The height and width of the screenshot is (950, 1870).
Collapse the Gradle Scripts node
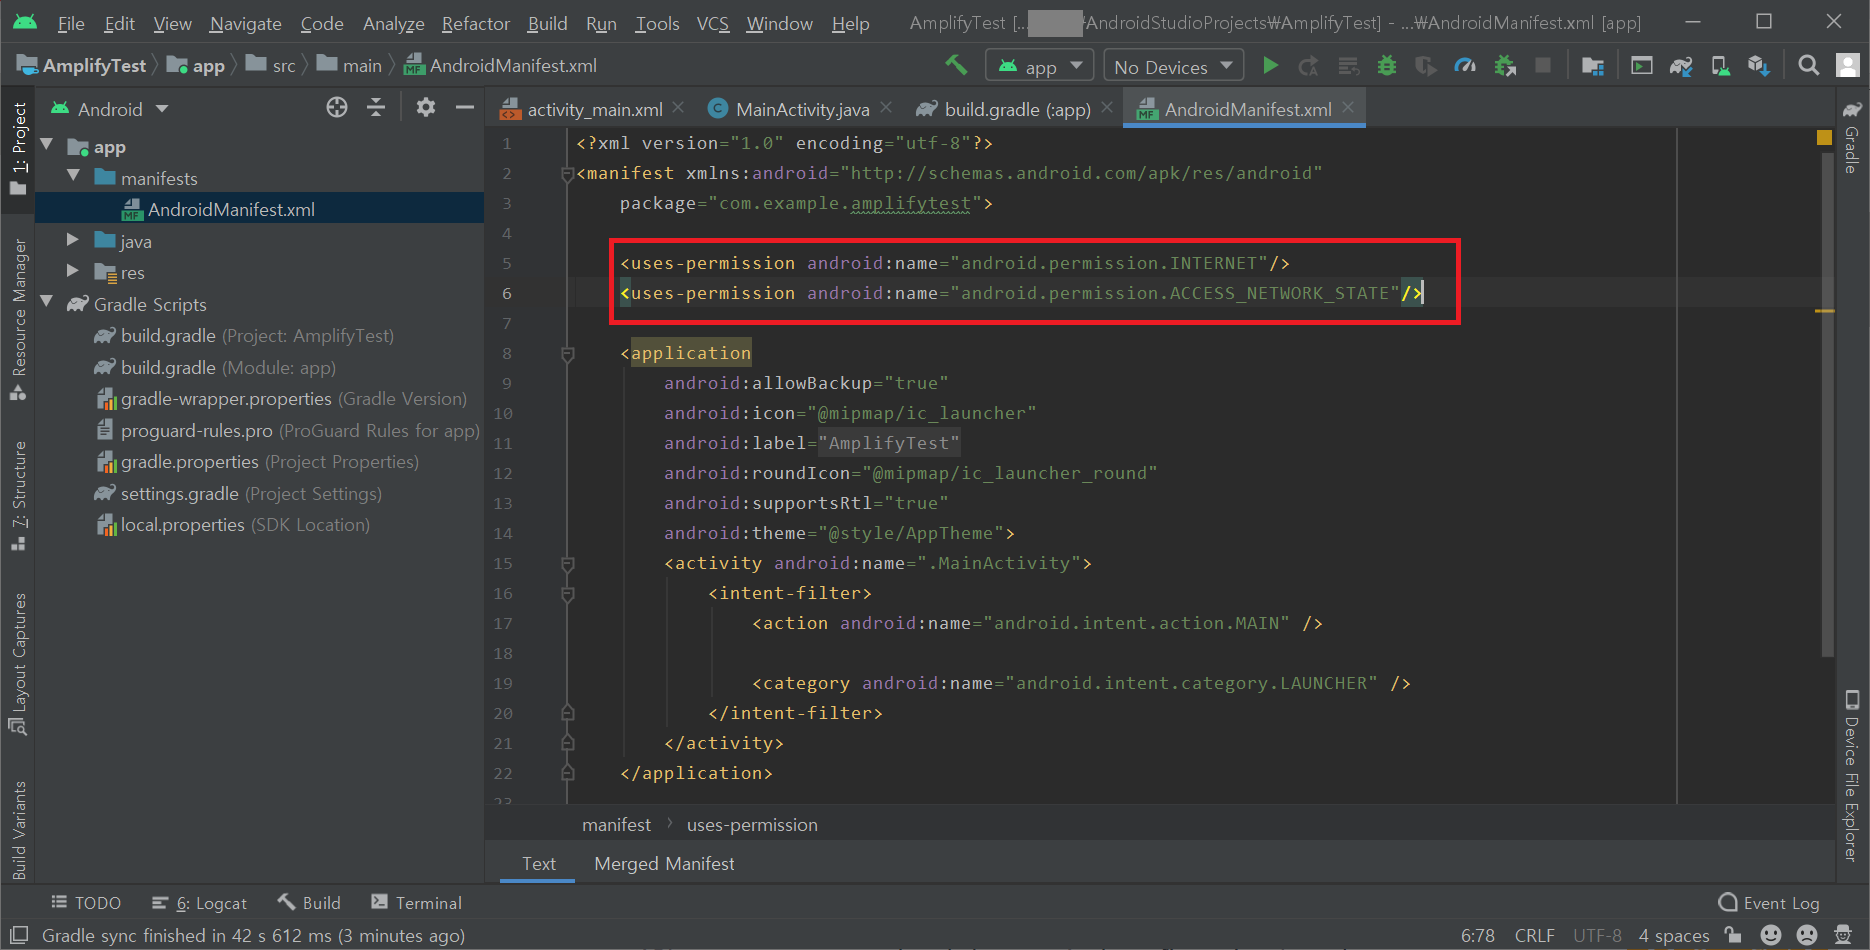tap(46, 304)
